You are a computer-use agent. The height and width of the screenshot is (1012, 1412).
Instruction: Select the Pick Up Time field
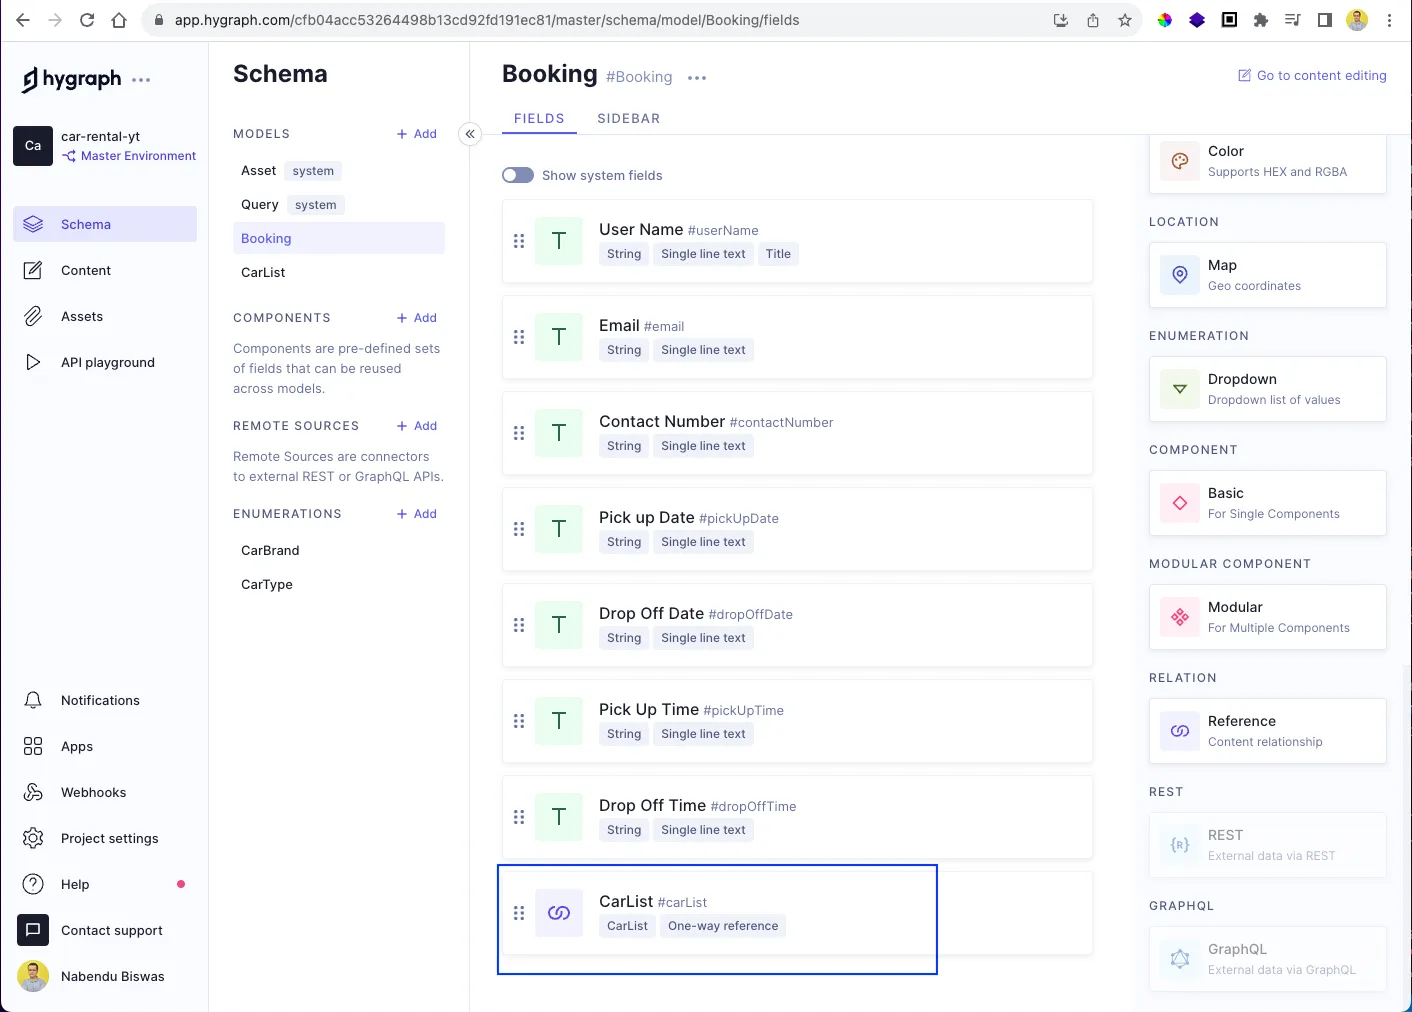click(797, 721)
